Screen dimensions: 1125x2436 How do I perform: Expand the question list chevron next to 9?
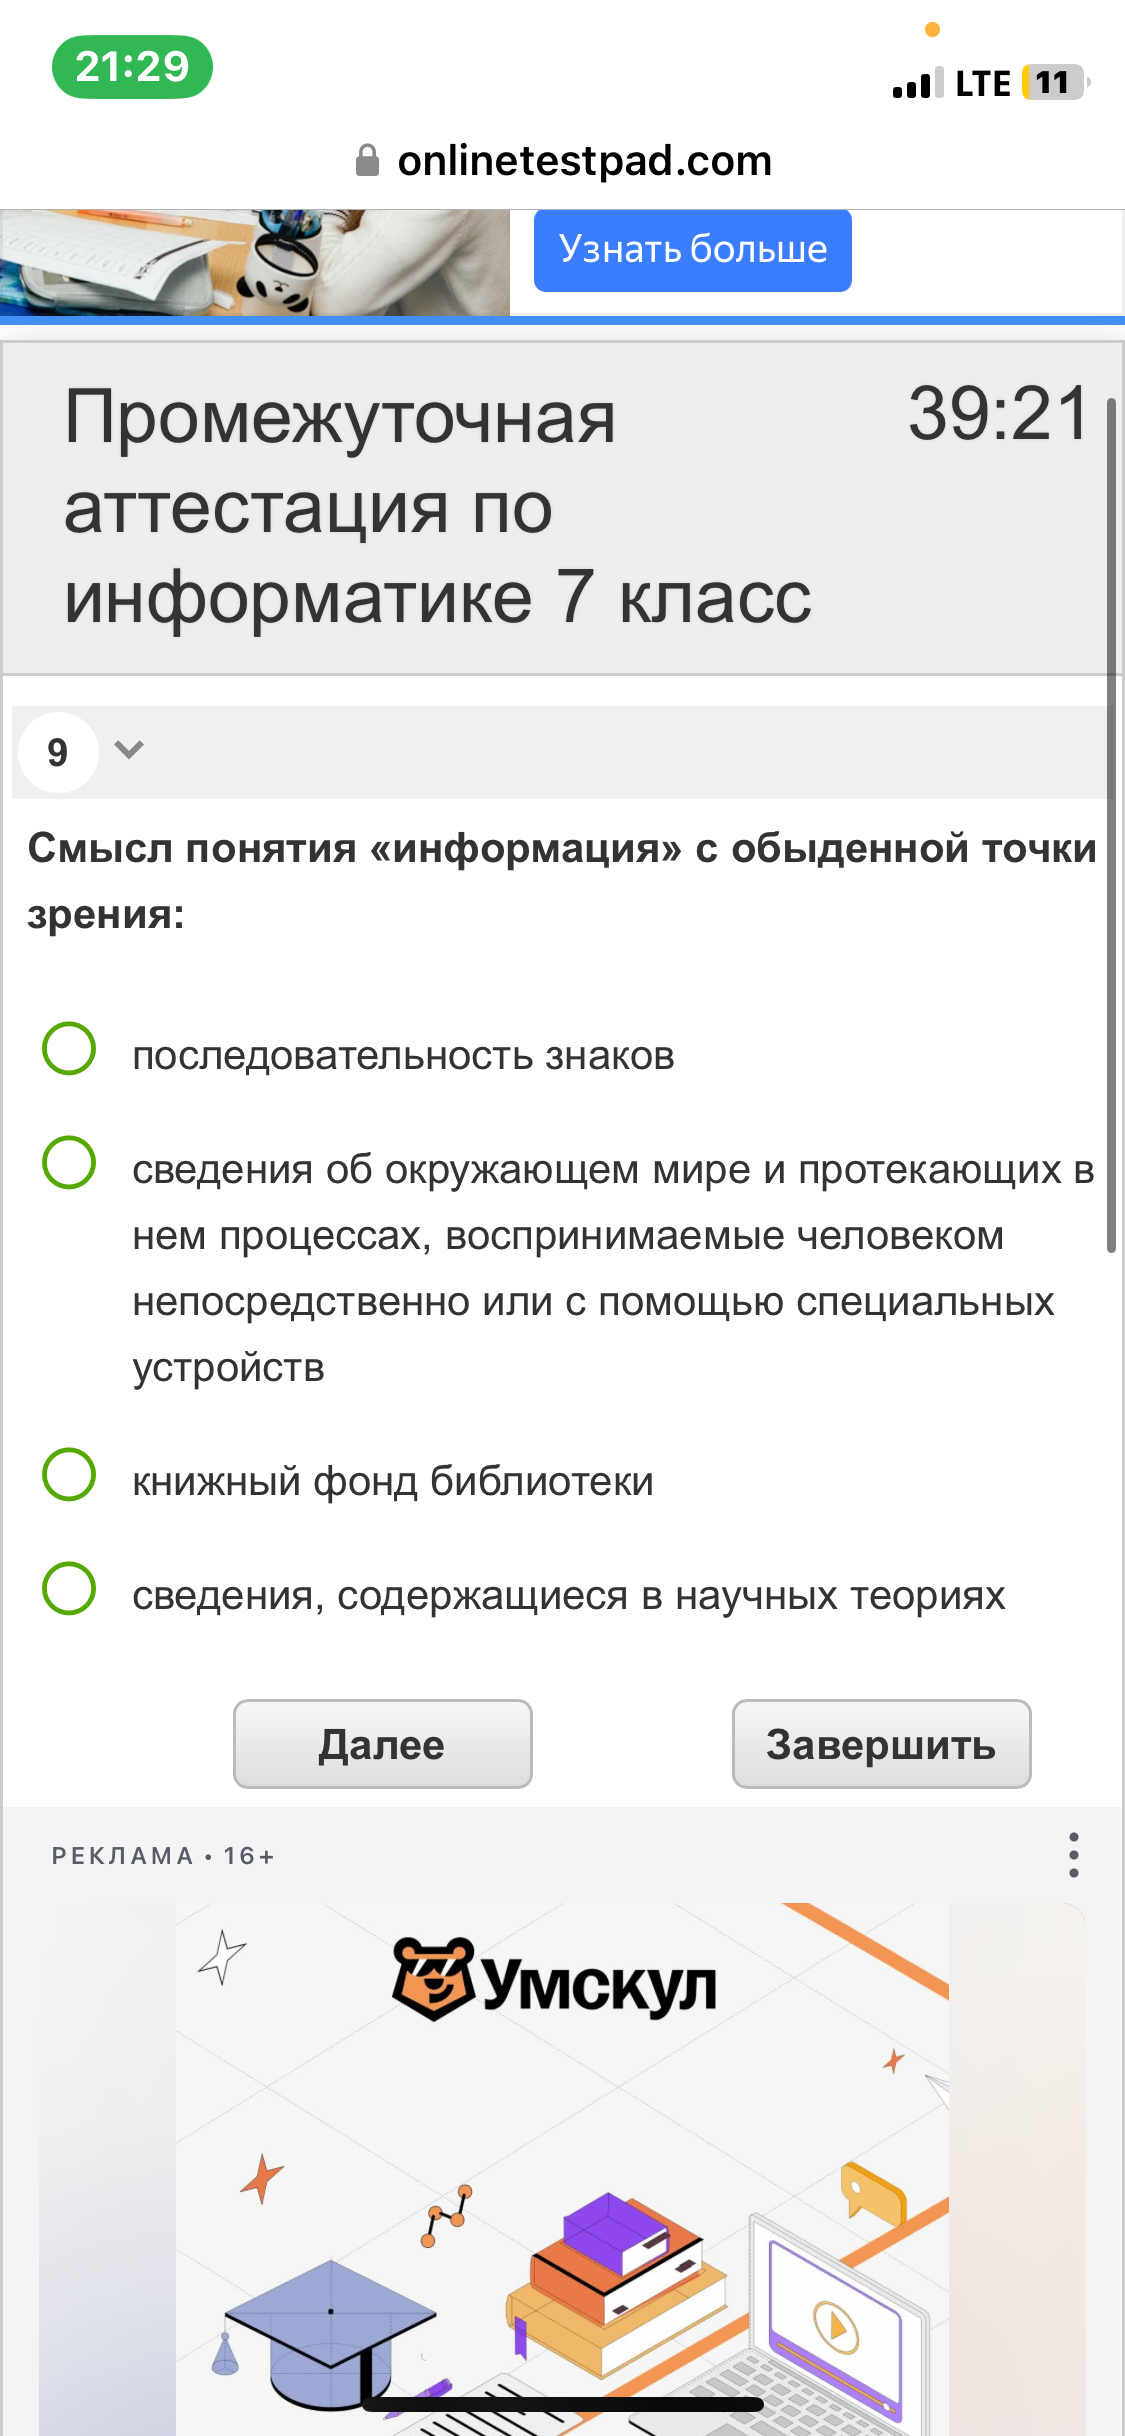pos(129,749)
